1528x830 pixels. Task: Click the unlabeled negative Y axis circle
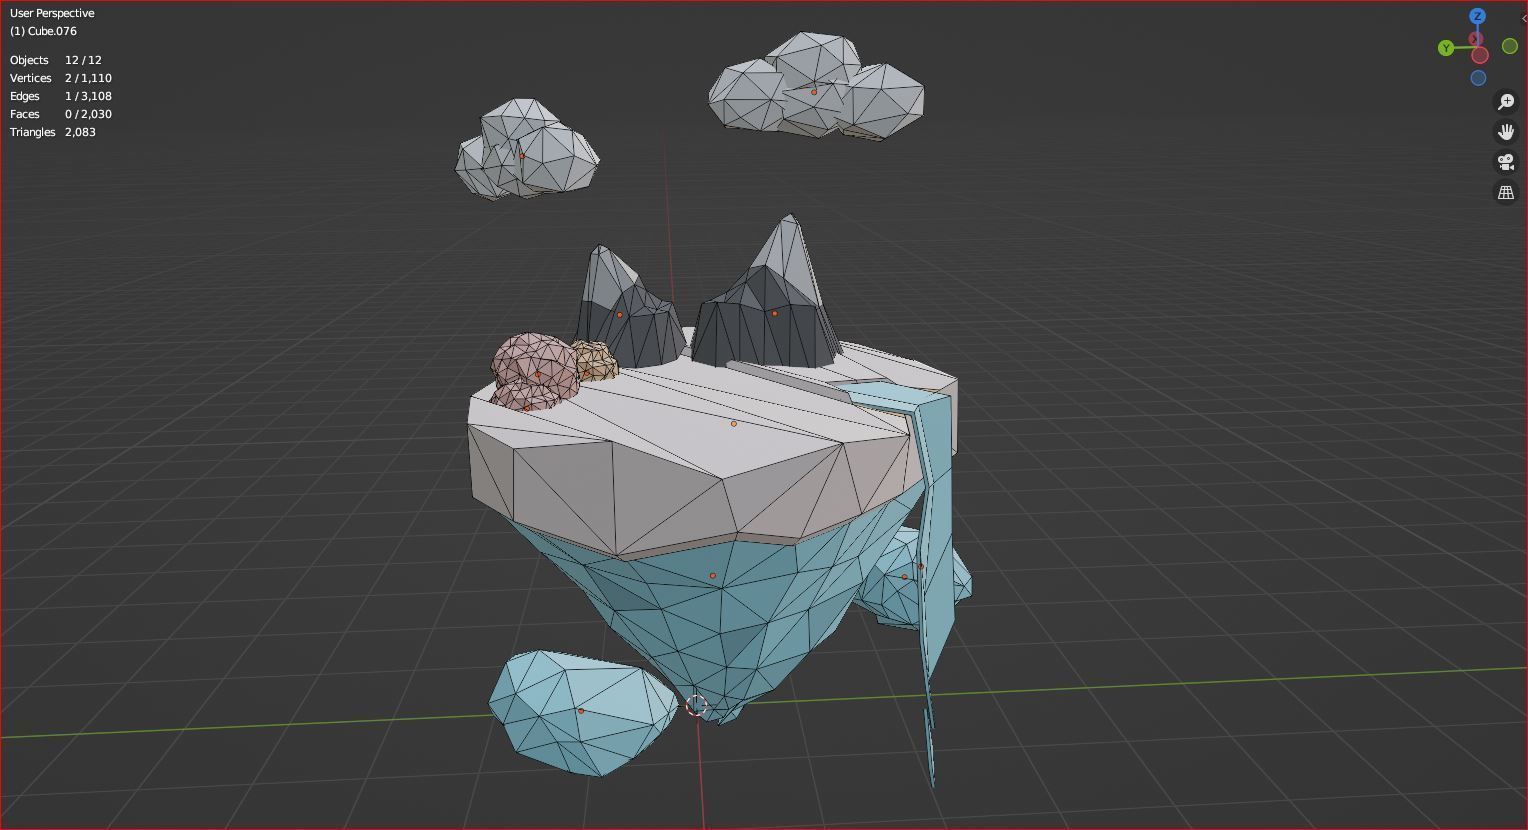[x=1510, y=46]
